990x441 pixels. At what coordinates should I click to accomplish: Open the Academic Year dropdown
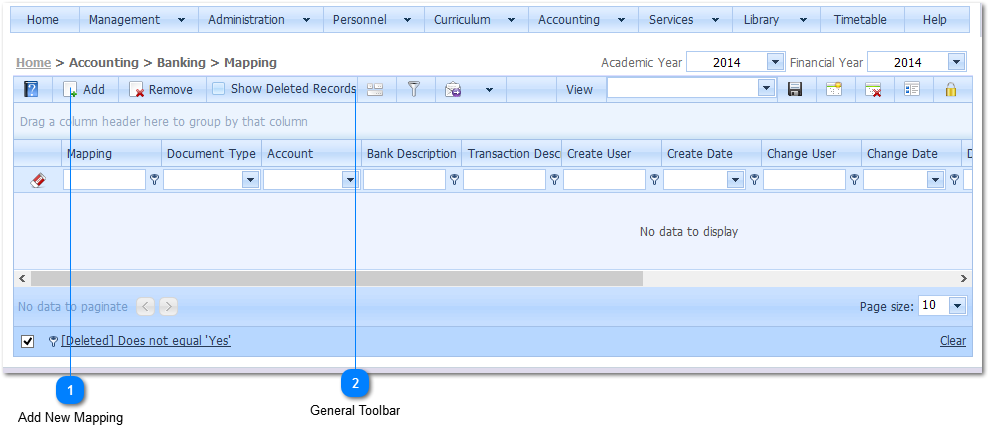[x=775, y=62]
